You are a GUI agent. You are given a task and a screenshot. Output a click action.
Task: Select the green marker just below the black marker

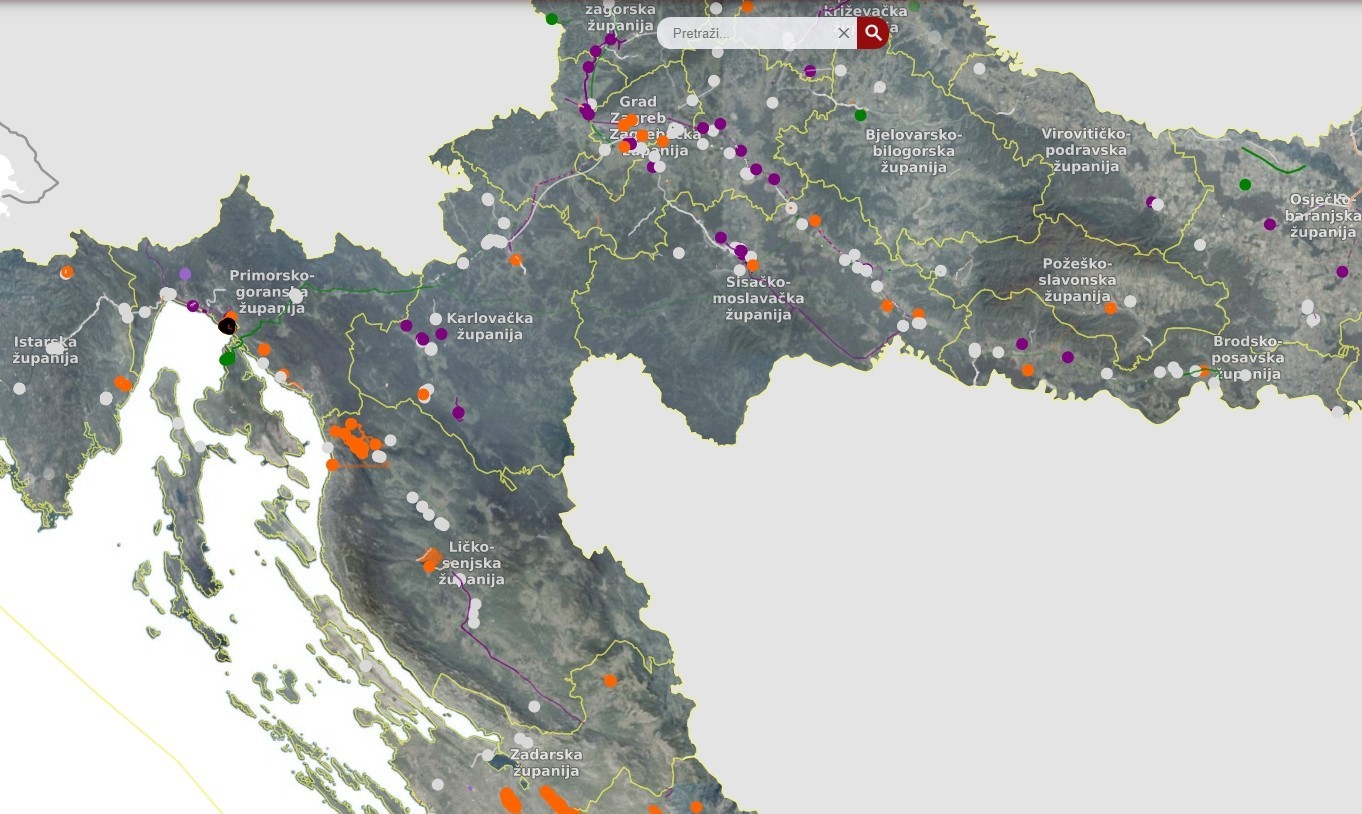click(x=227, y=358)
